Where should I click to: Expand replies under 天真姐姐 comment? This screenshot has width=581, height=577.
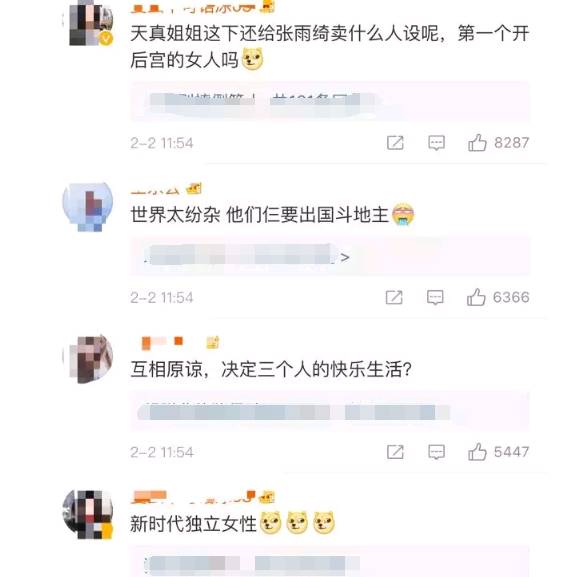coord(330,101)
